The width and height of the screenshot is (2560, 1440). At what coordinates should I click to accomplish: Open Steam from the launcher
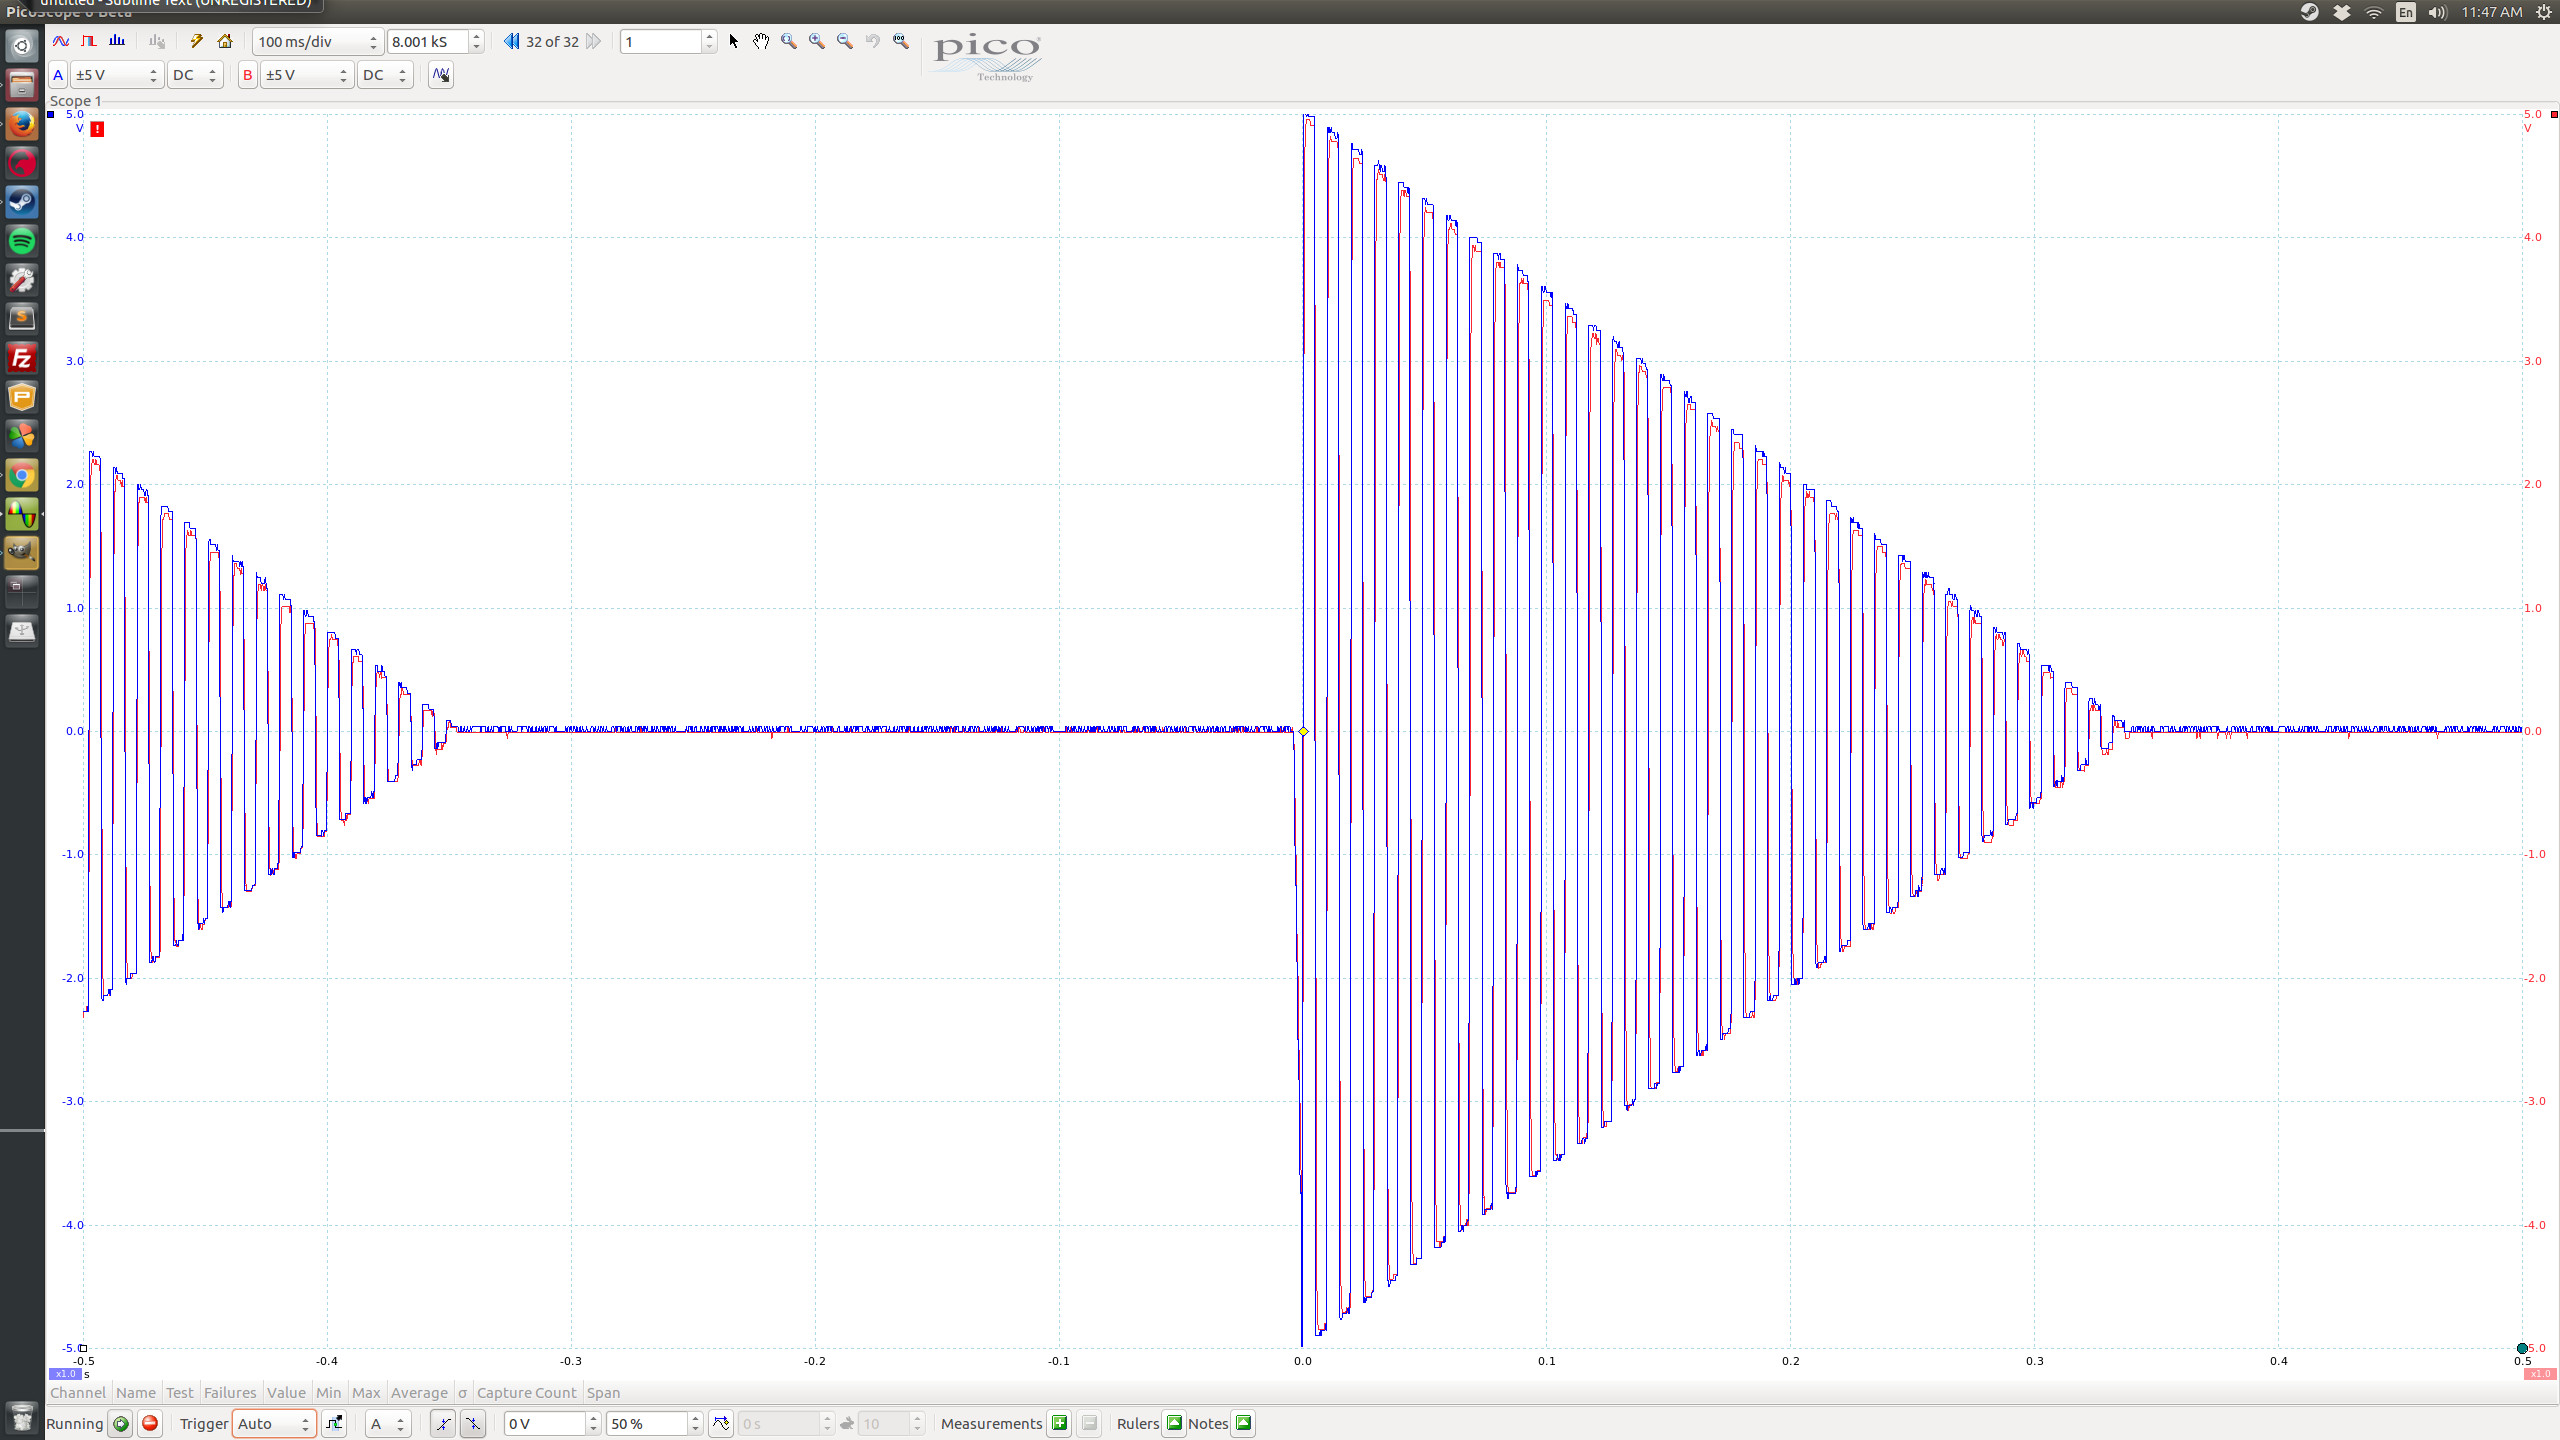pos(22,202)
